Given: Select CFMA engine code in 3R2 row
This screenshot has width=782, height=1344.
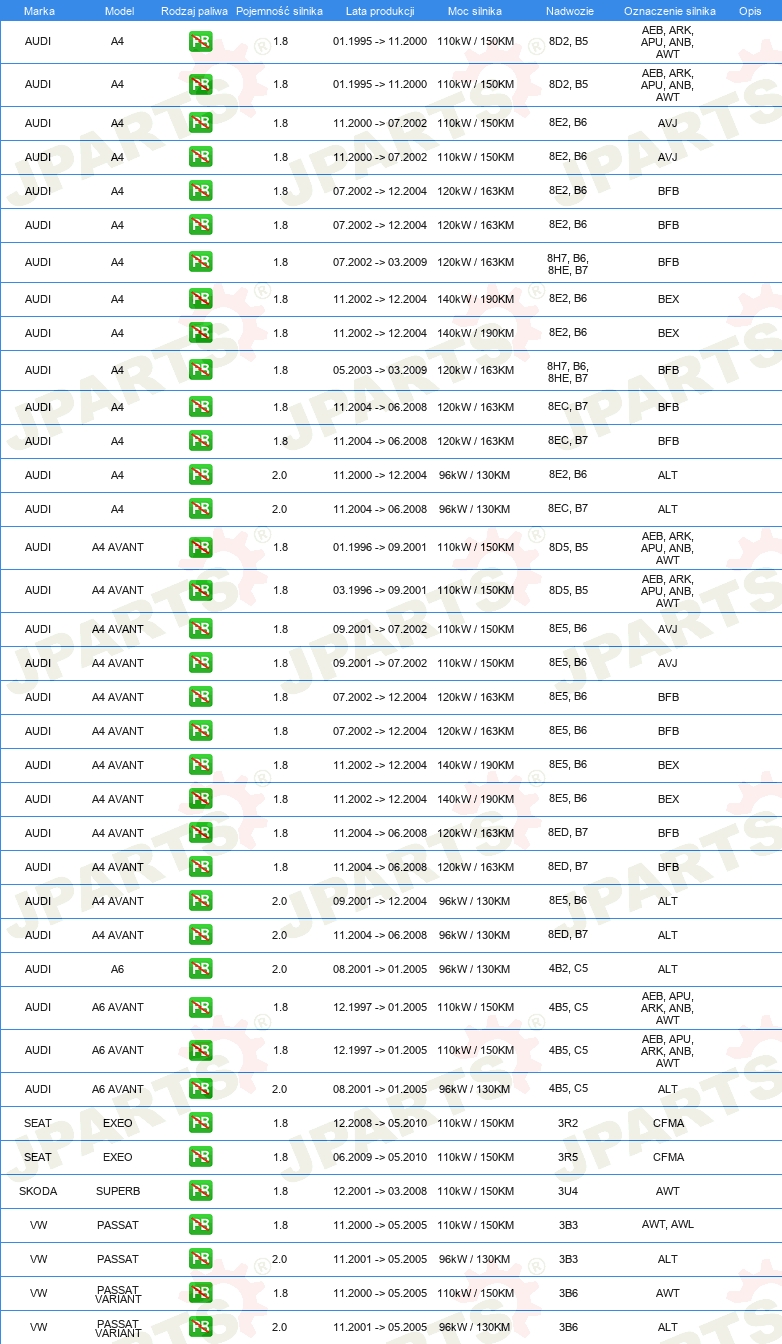Looking at the screenshot, I should click(668, 1123).
